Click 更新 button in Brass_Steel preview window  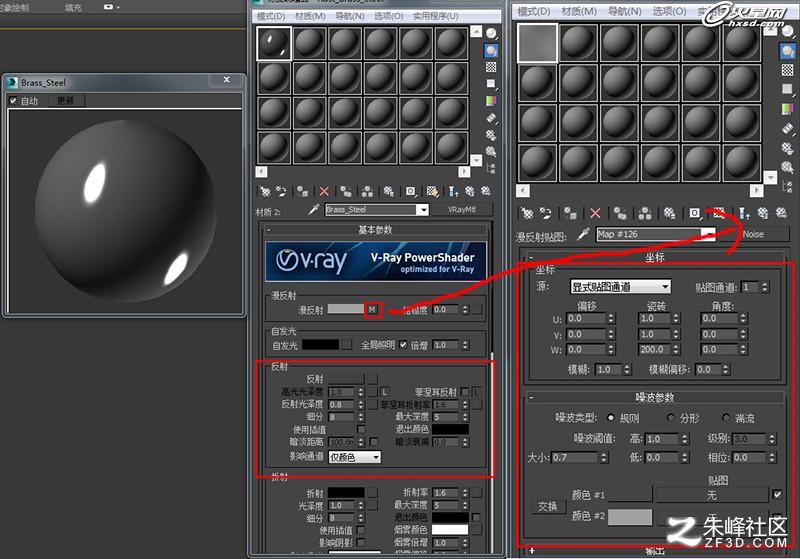click(x=66, y=101)
